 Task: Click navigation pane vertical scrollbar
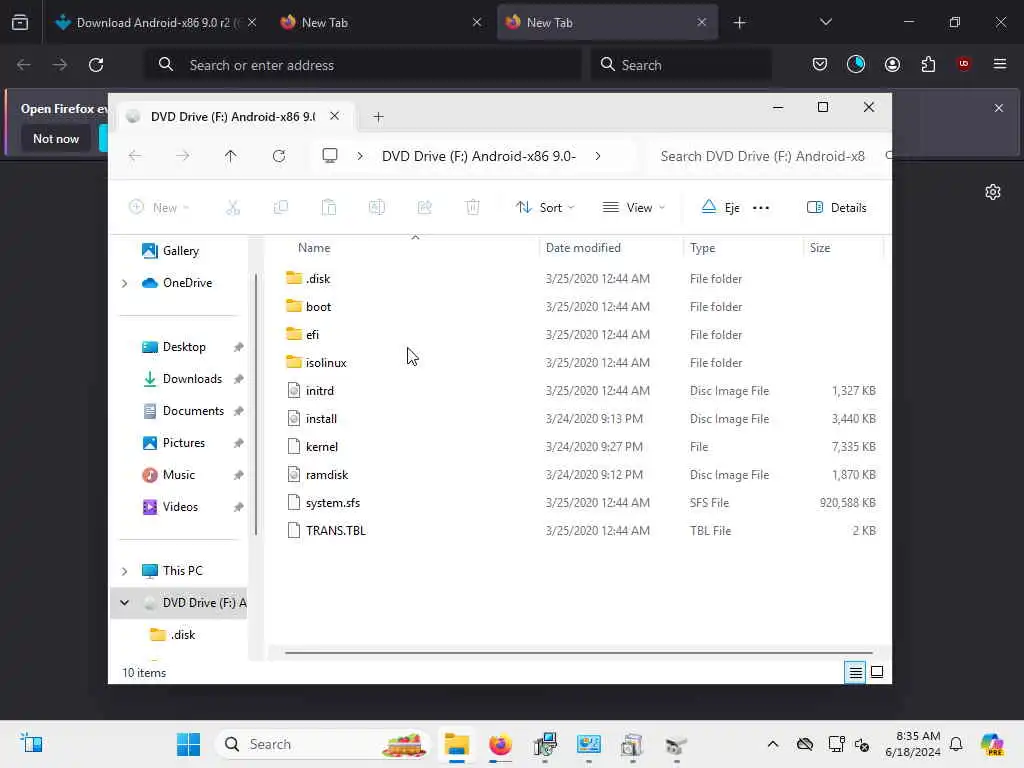pos(255,405)
